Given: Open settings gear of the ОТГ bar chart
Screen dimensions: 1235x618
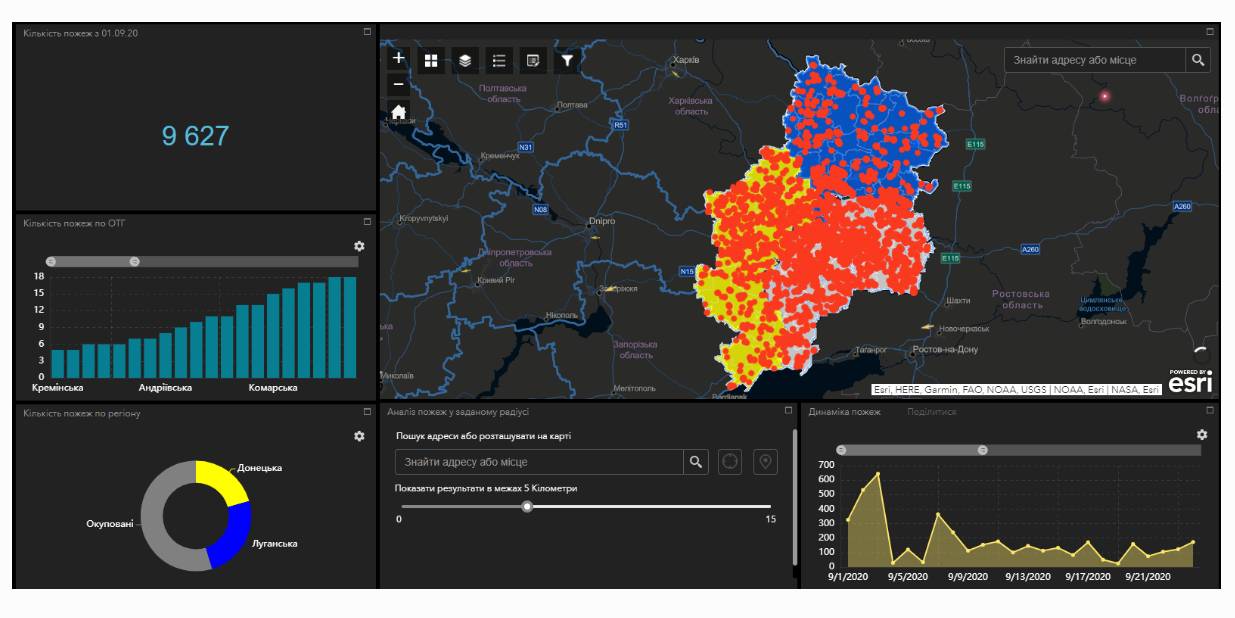Looking at the screenshot, I should point(359,246).
